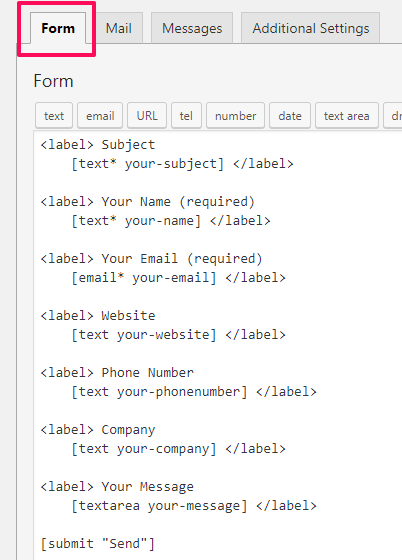Insert a text field tag
Viewport: 402px width, 560px height.
tap(54, 116)
